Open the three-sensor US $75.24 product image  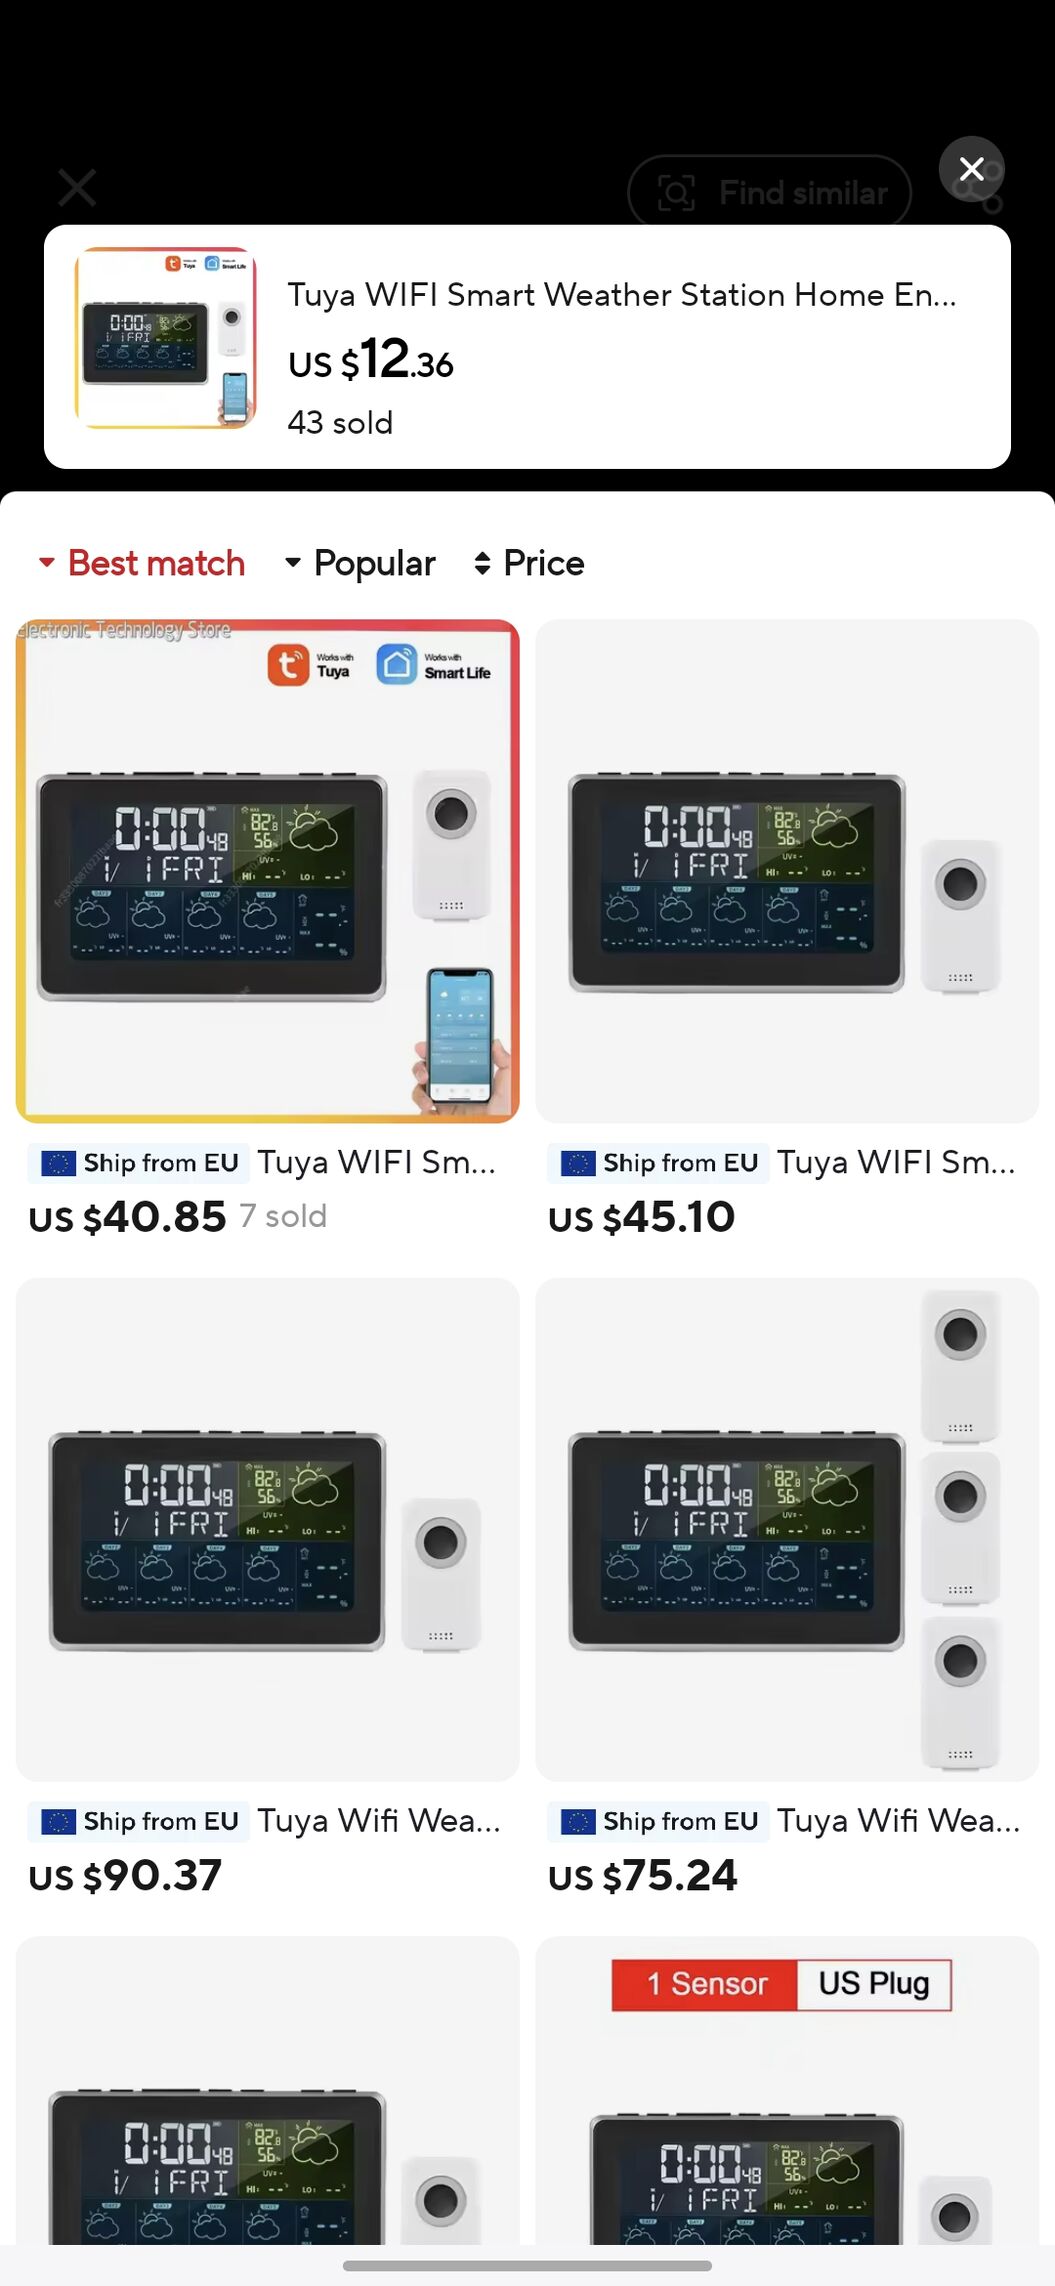click(787, 1529)
